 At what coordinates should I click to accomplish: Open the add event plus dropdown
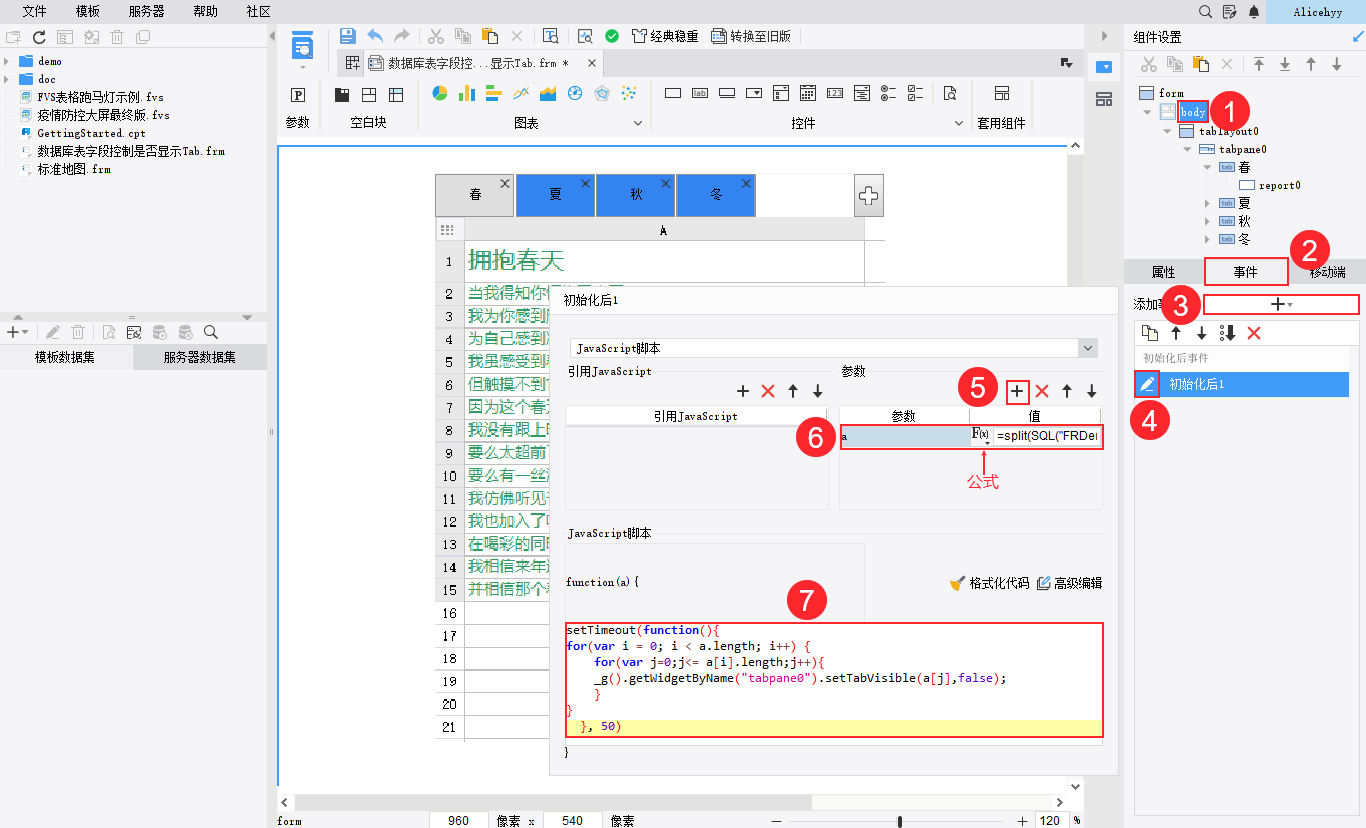pyautogui.click(x=1280, y=304)
